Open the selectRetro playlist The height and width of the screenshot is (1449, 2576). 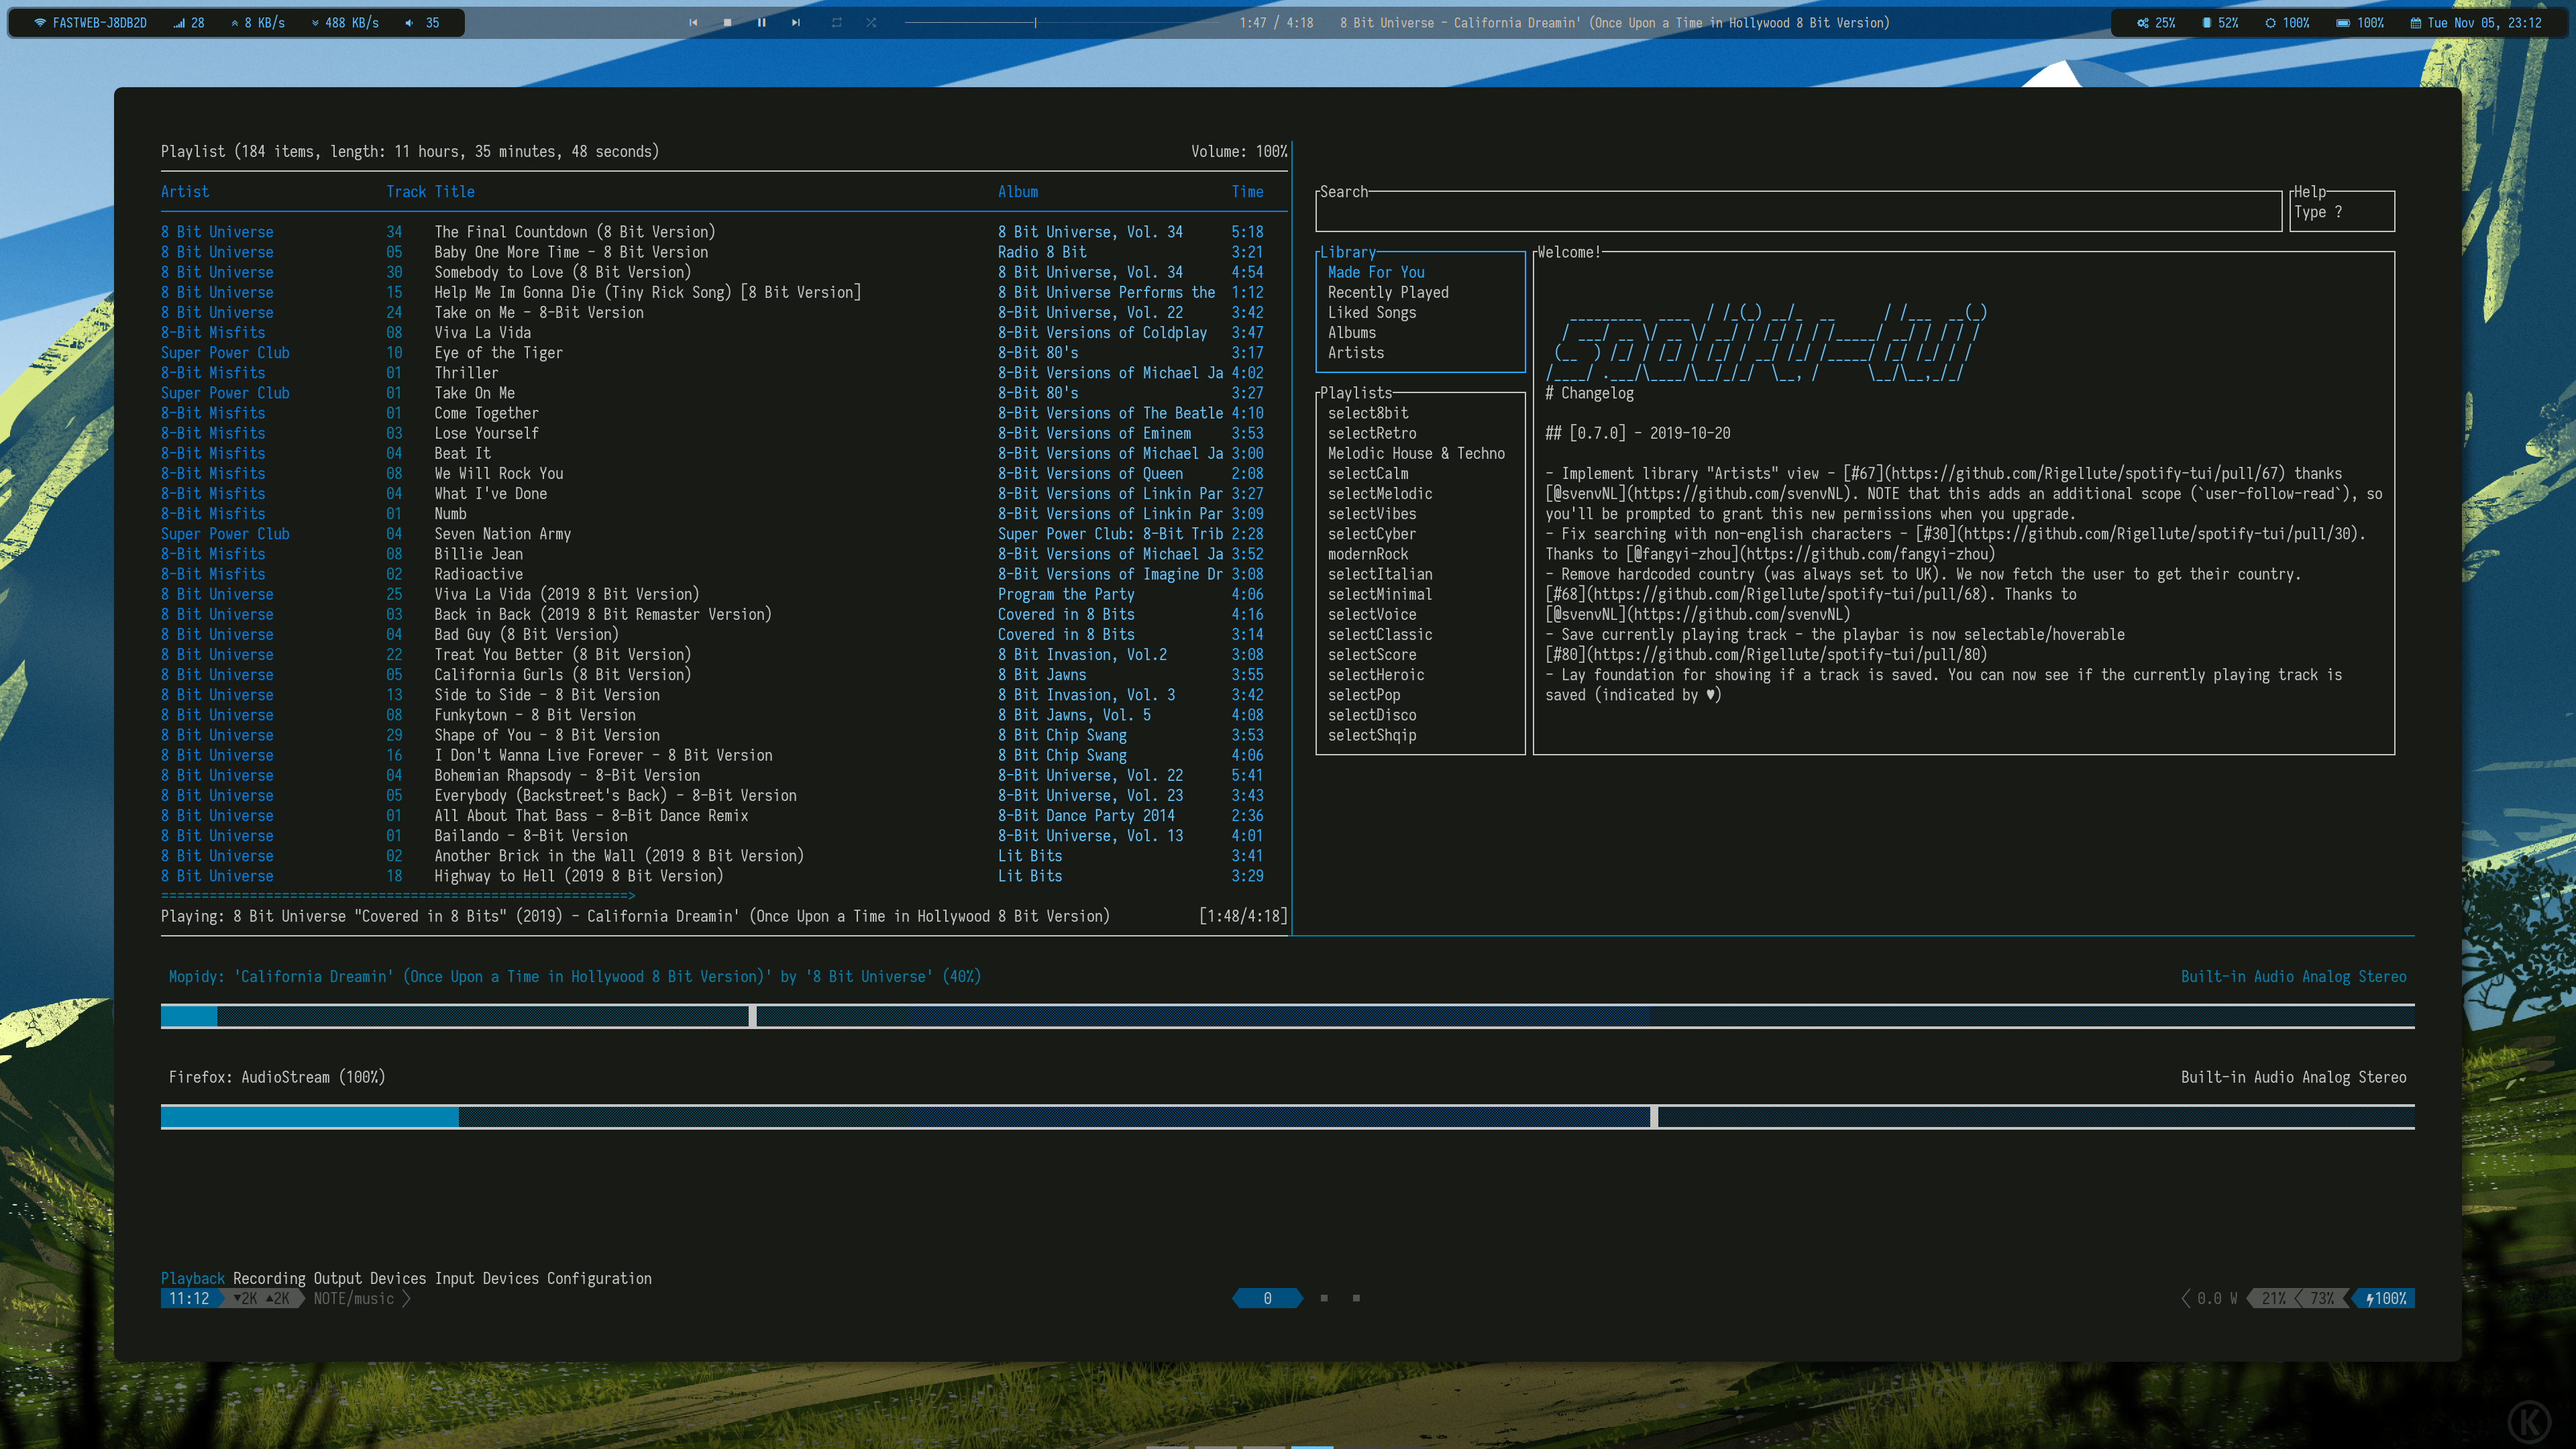[x=1371, y=433]
